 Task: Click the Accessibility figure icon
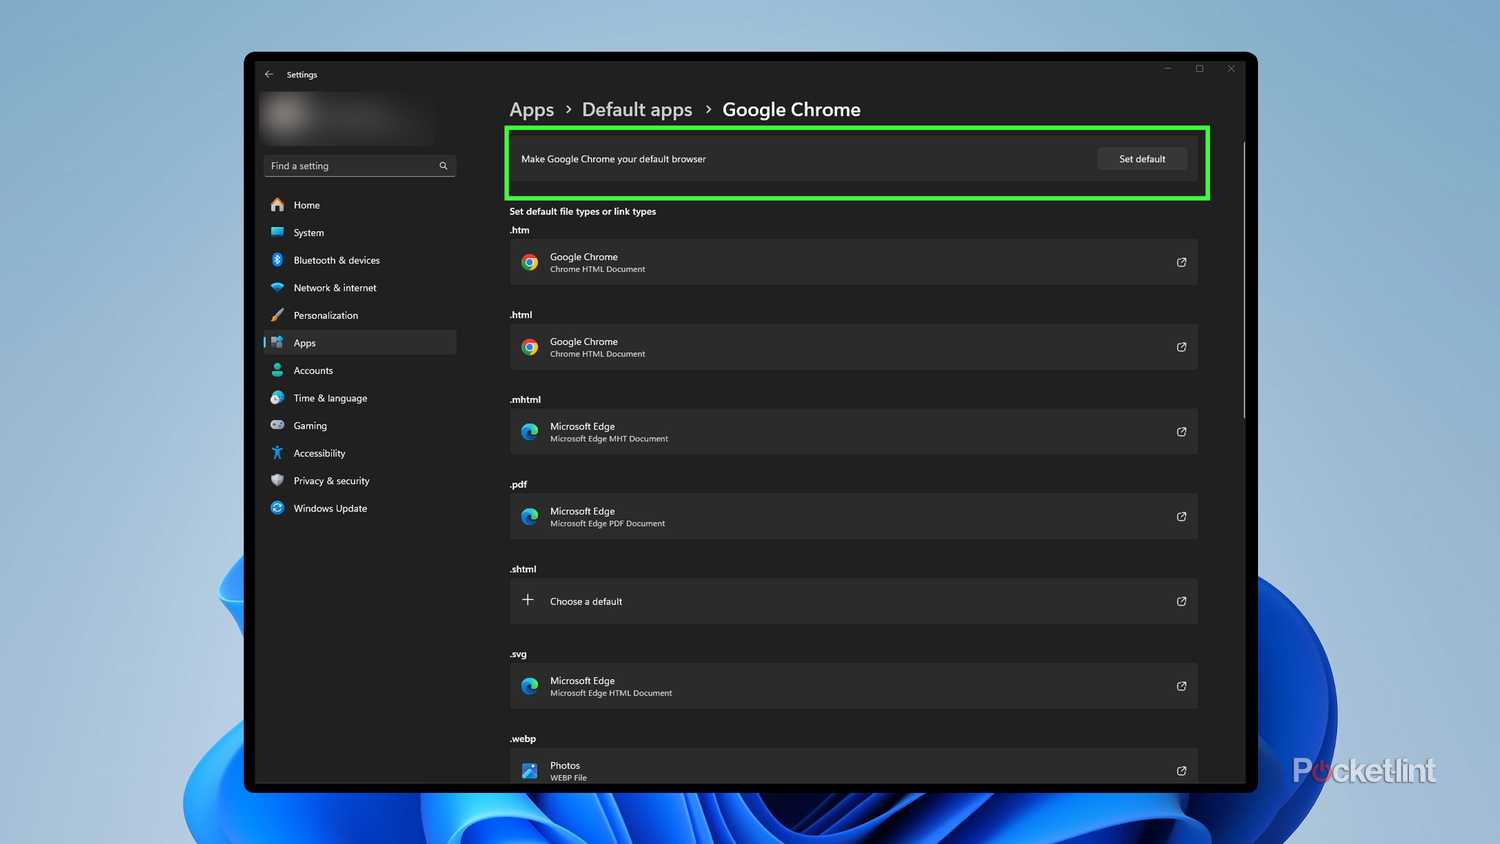[x=278, y=453]
